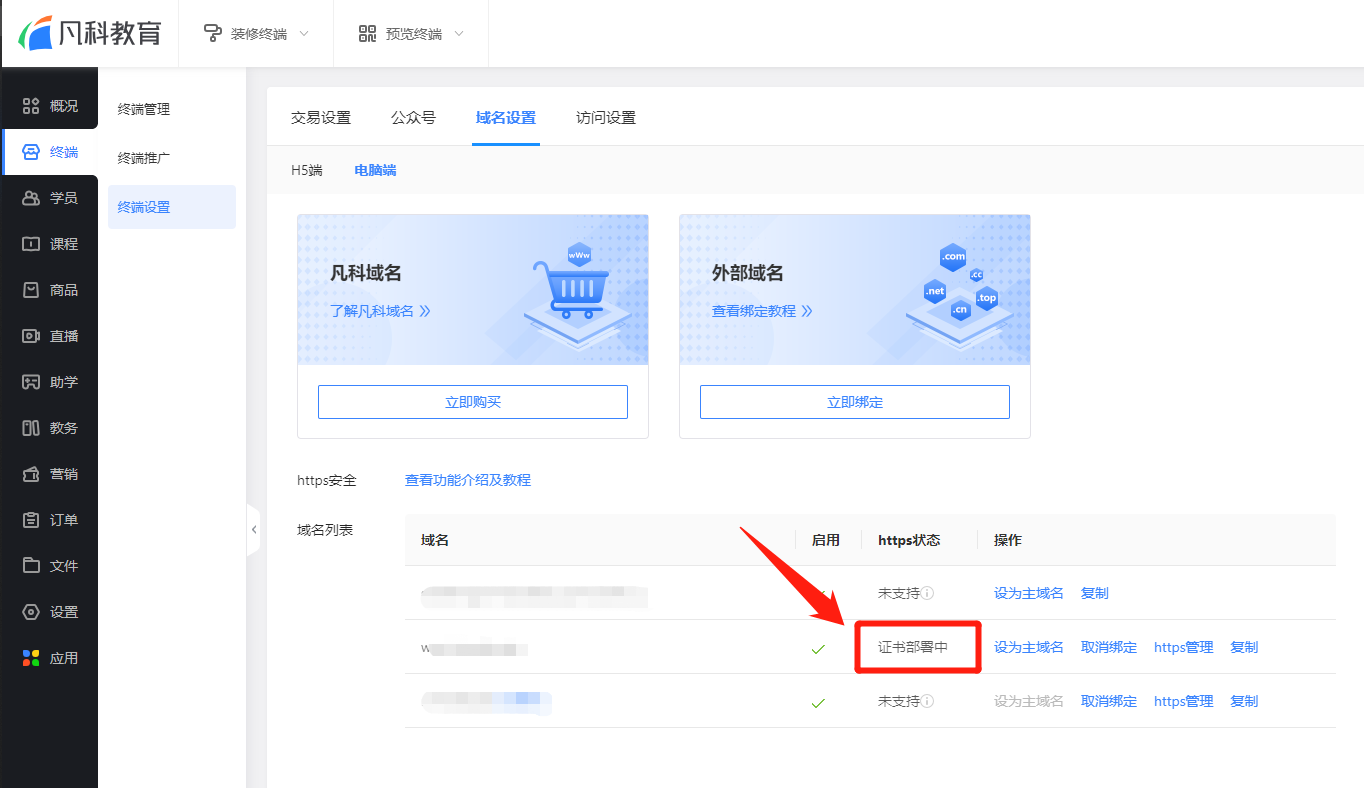Open 查看功能介绍及教程 link next to https安全
This screenshot has height=788, width=1364.
point(468,480)
